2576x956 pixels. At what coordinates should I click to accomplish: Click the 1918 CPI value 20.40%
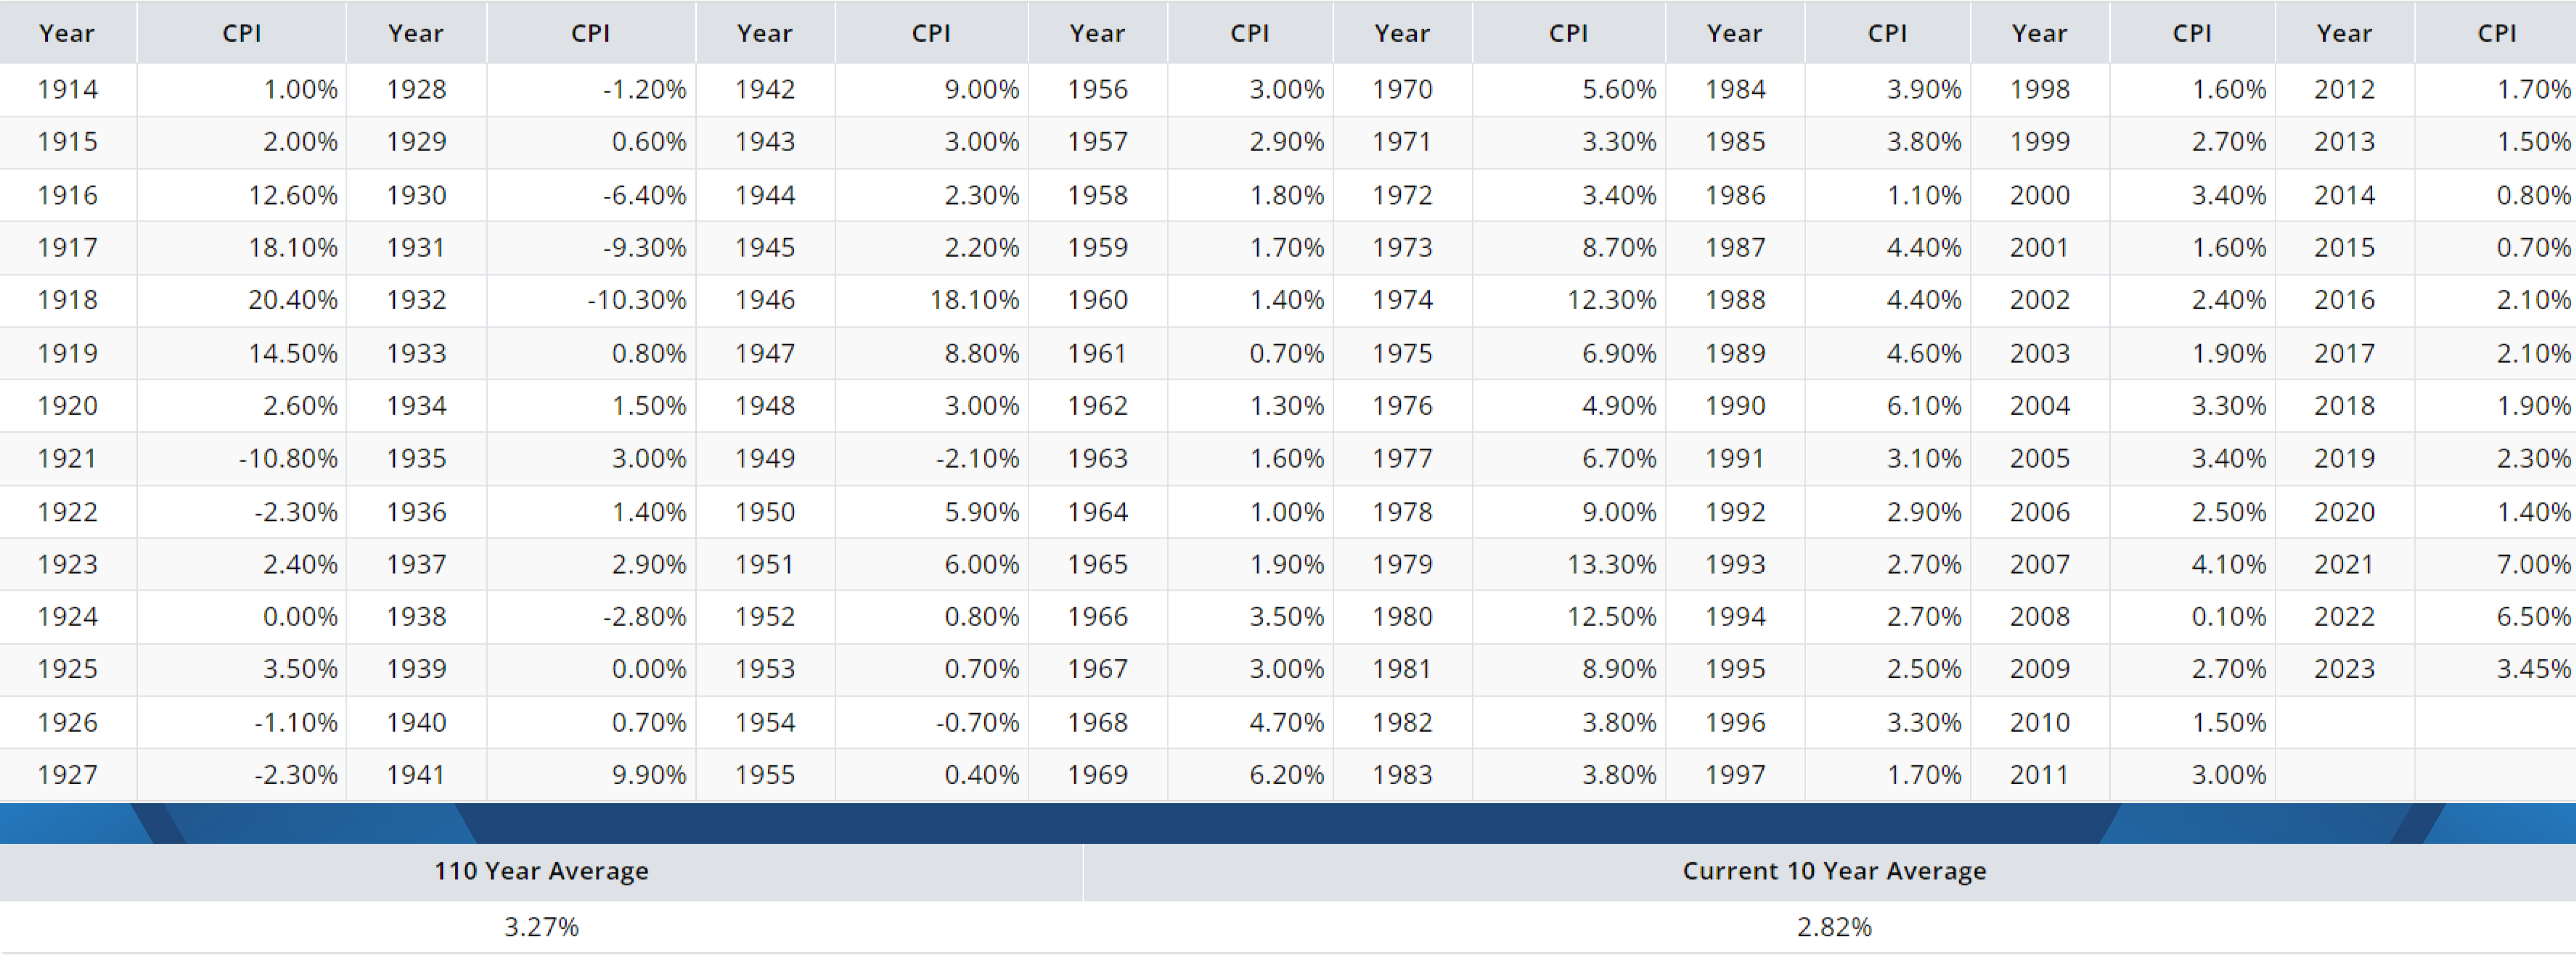click(x=292, y=300)
